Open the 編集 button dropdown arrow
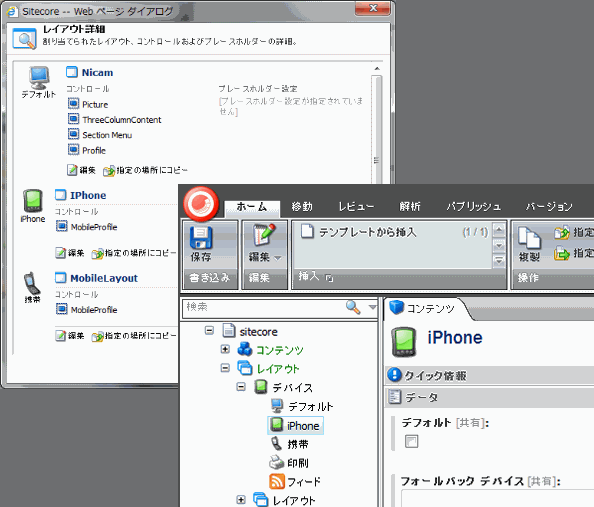Image resolution: width=594 pixels, height=507 pixels. (278, 258)
